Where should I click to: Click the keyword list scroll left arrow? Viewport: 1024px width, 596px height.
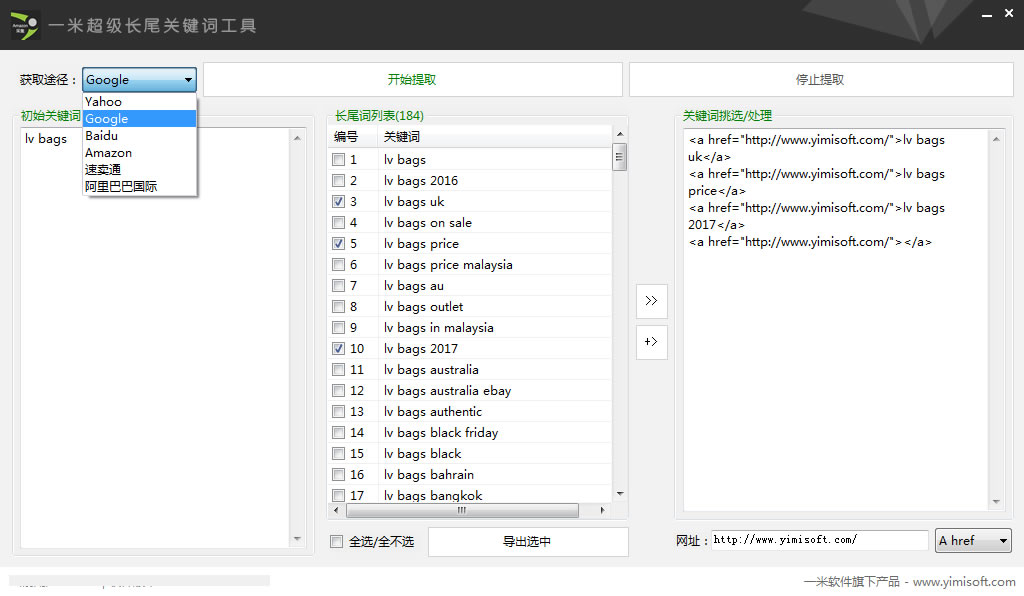(x=336, y=510)
